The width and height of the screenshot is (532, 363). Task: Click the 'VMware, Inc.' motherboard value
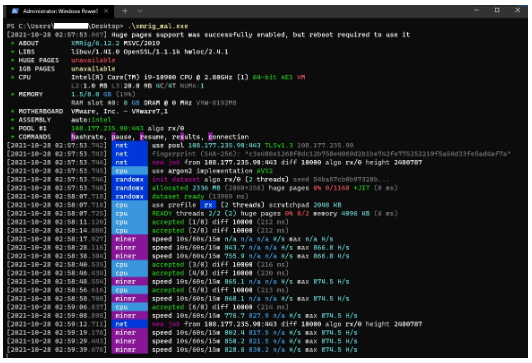pos(119,111)
